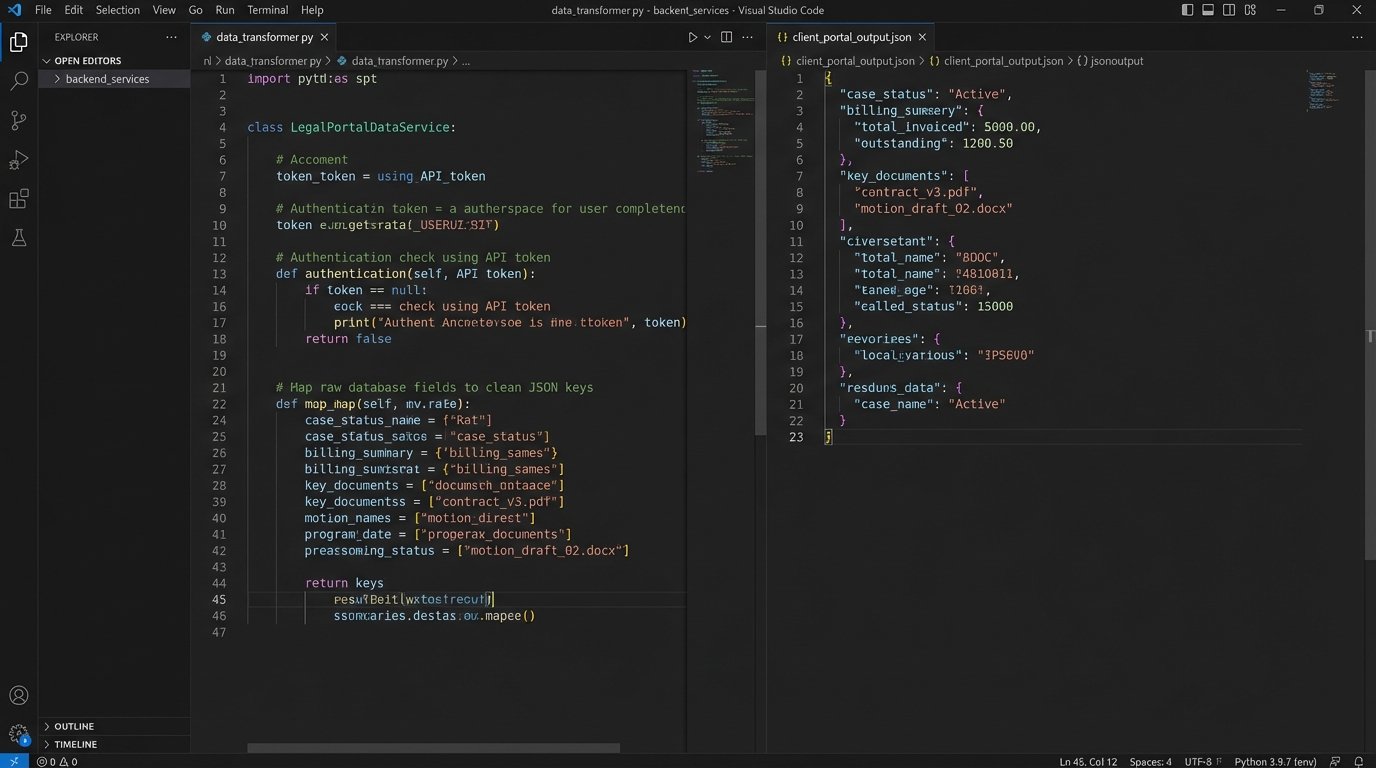Open the Extensions view
1376x768 pixels.
18,199
